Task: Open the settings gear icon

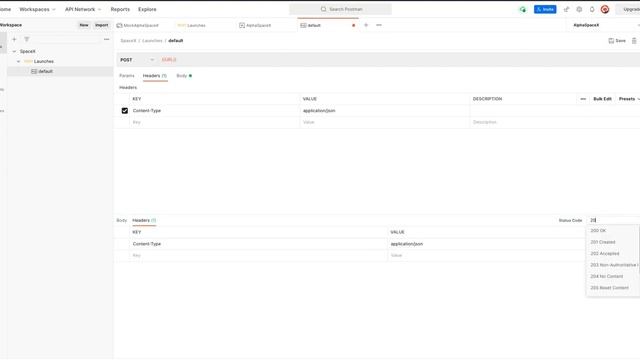Action: pyautogui.click(x=579, y=9)
